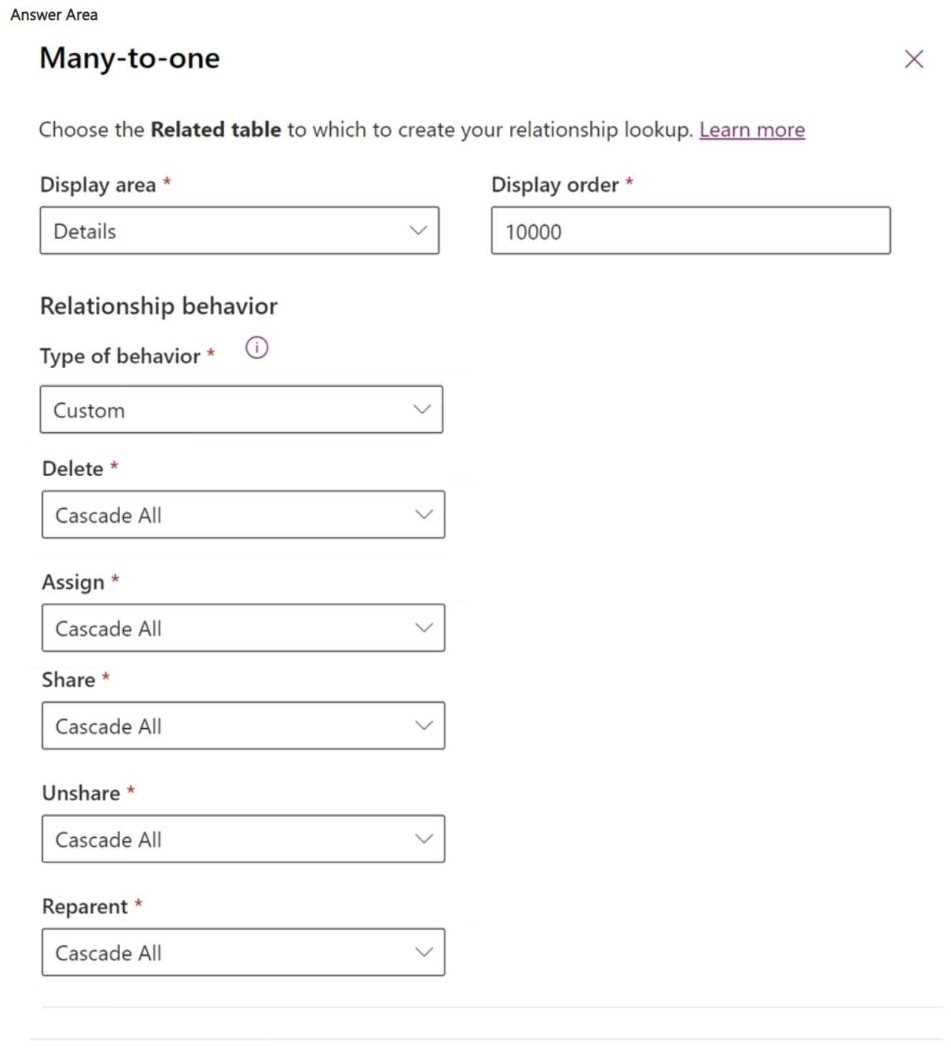951x1048 pixels.
Task: Click the chevron arrow in the Custom dropdown
Action: (x=422, y=410)
